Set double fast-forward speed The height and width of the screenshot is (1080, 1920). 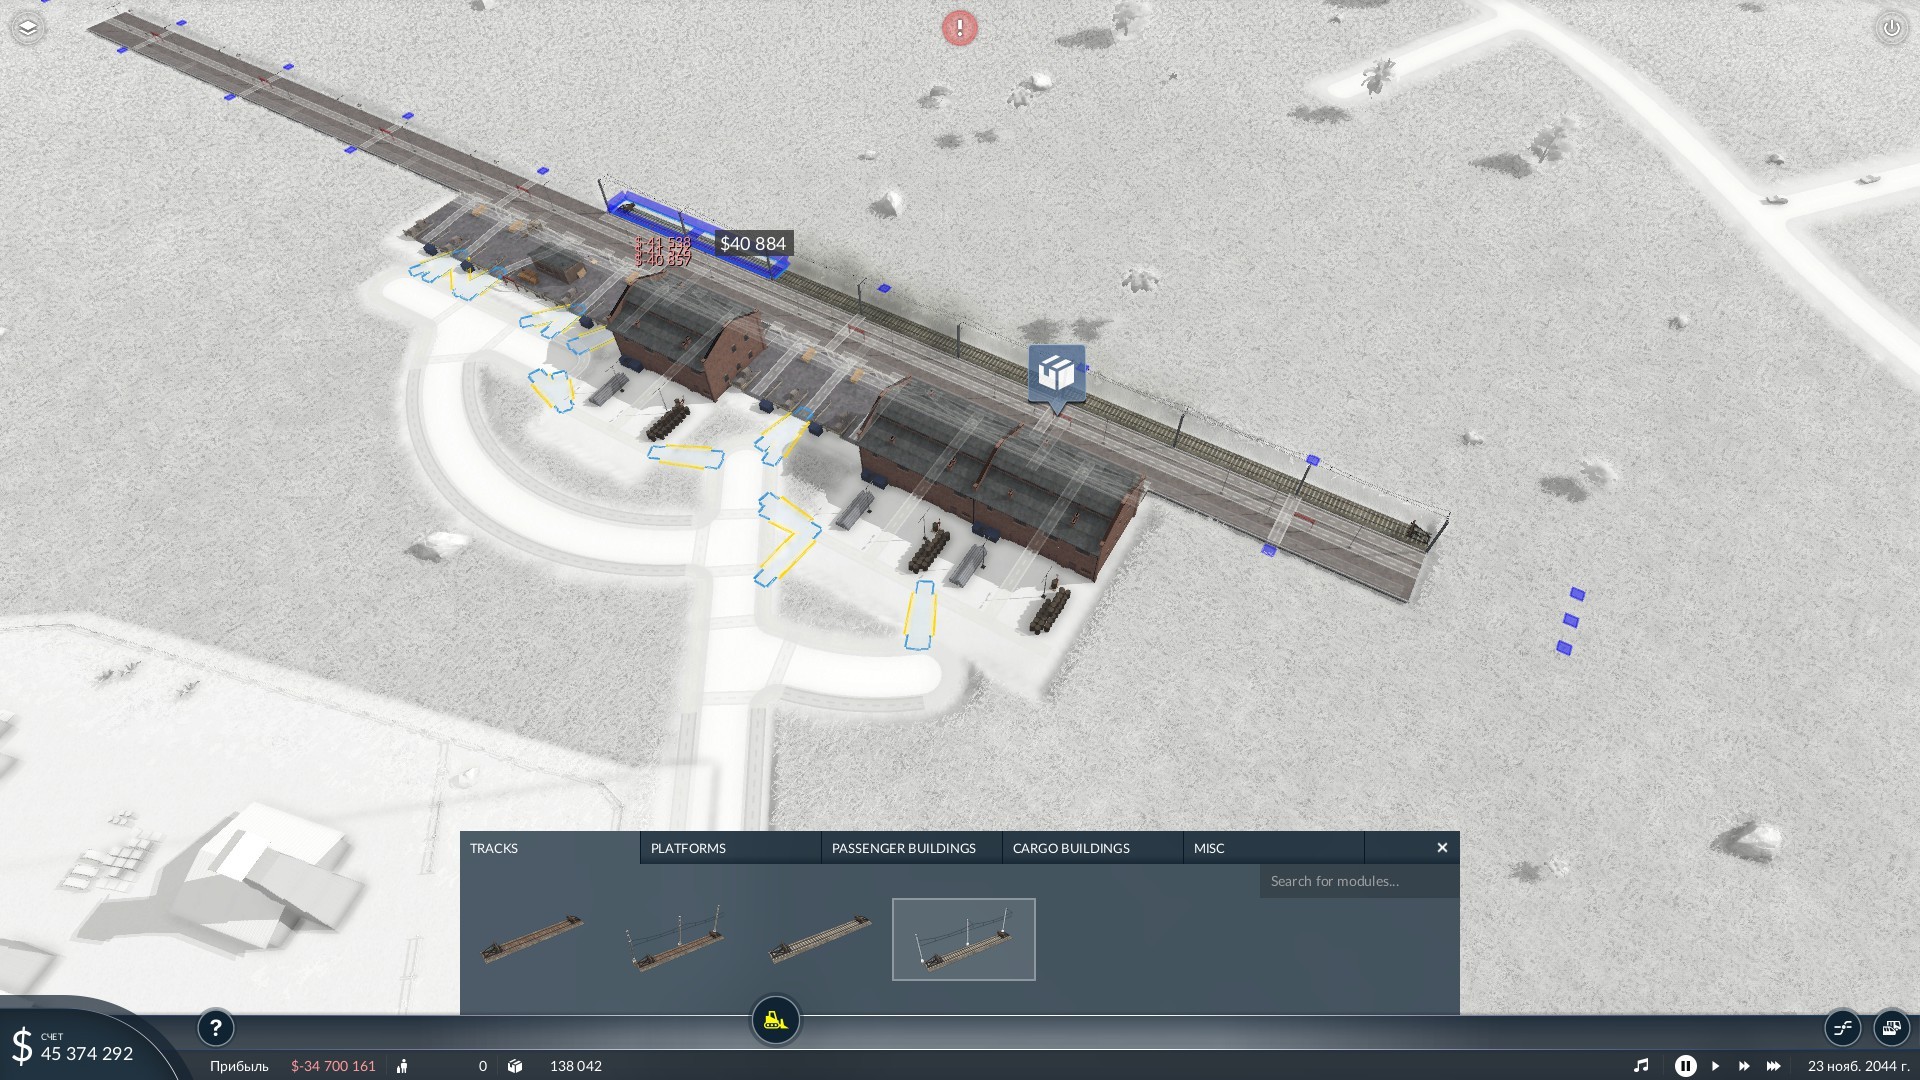(1744, 1066)
